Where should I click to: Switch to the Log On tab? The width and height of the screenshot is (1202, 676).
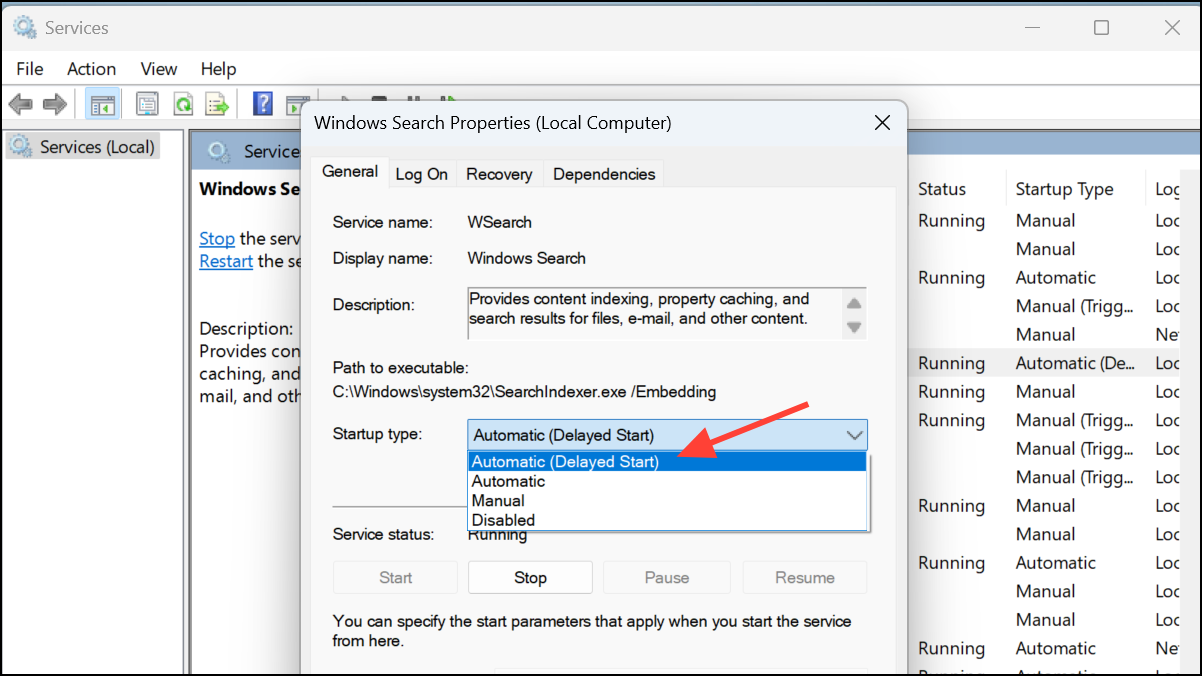pos(421,173)
